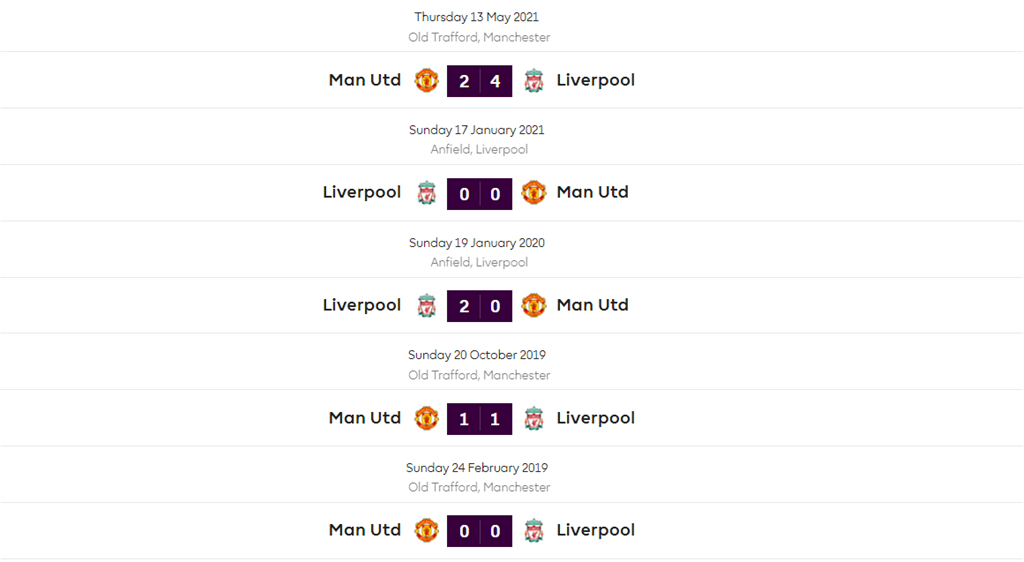This screenshot has height=562, width=1024.
Task: Click Man Utd crest in 24 February 2019 match
Action: [x=427, y=530]
